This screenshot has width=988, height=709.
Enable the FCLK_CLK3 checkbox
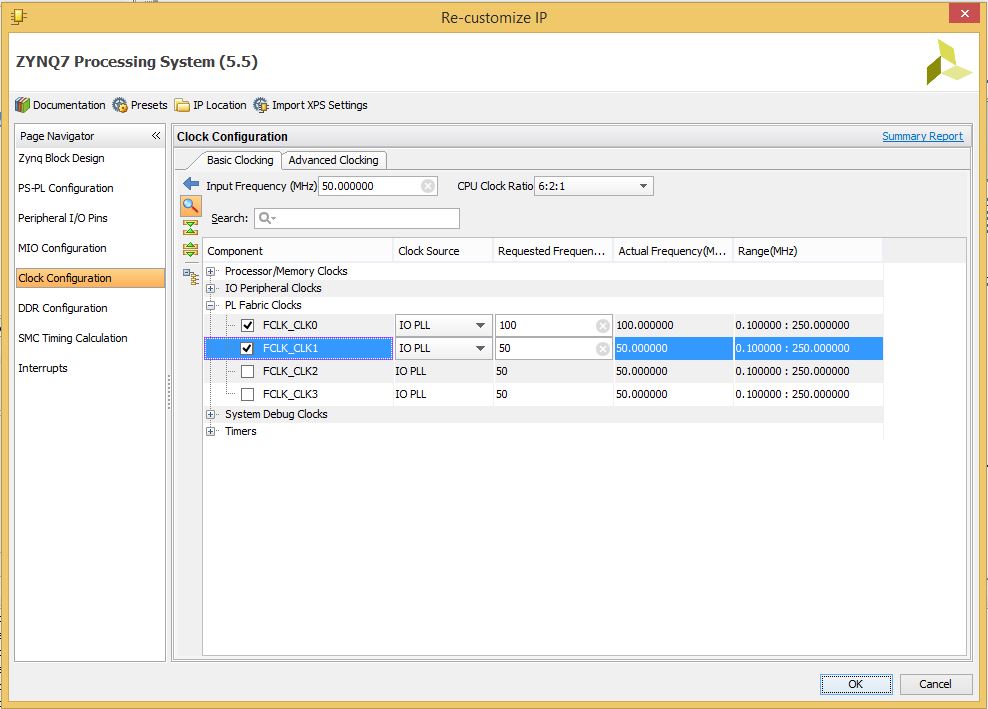(x=248, y=394)
